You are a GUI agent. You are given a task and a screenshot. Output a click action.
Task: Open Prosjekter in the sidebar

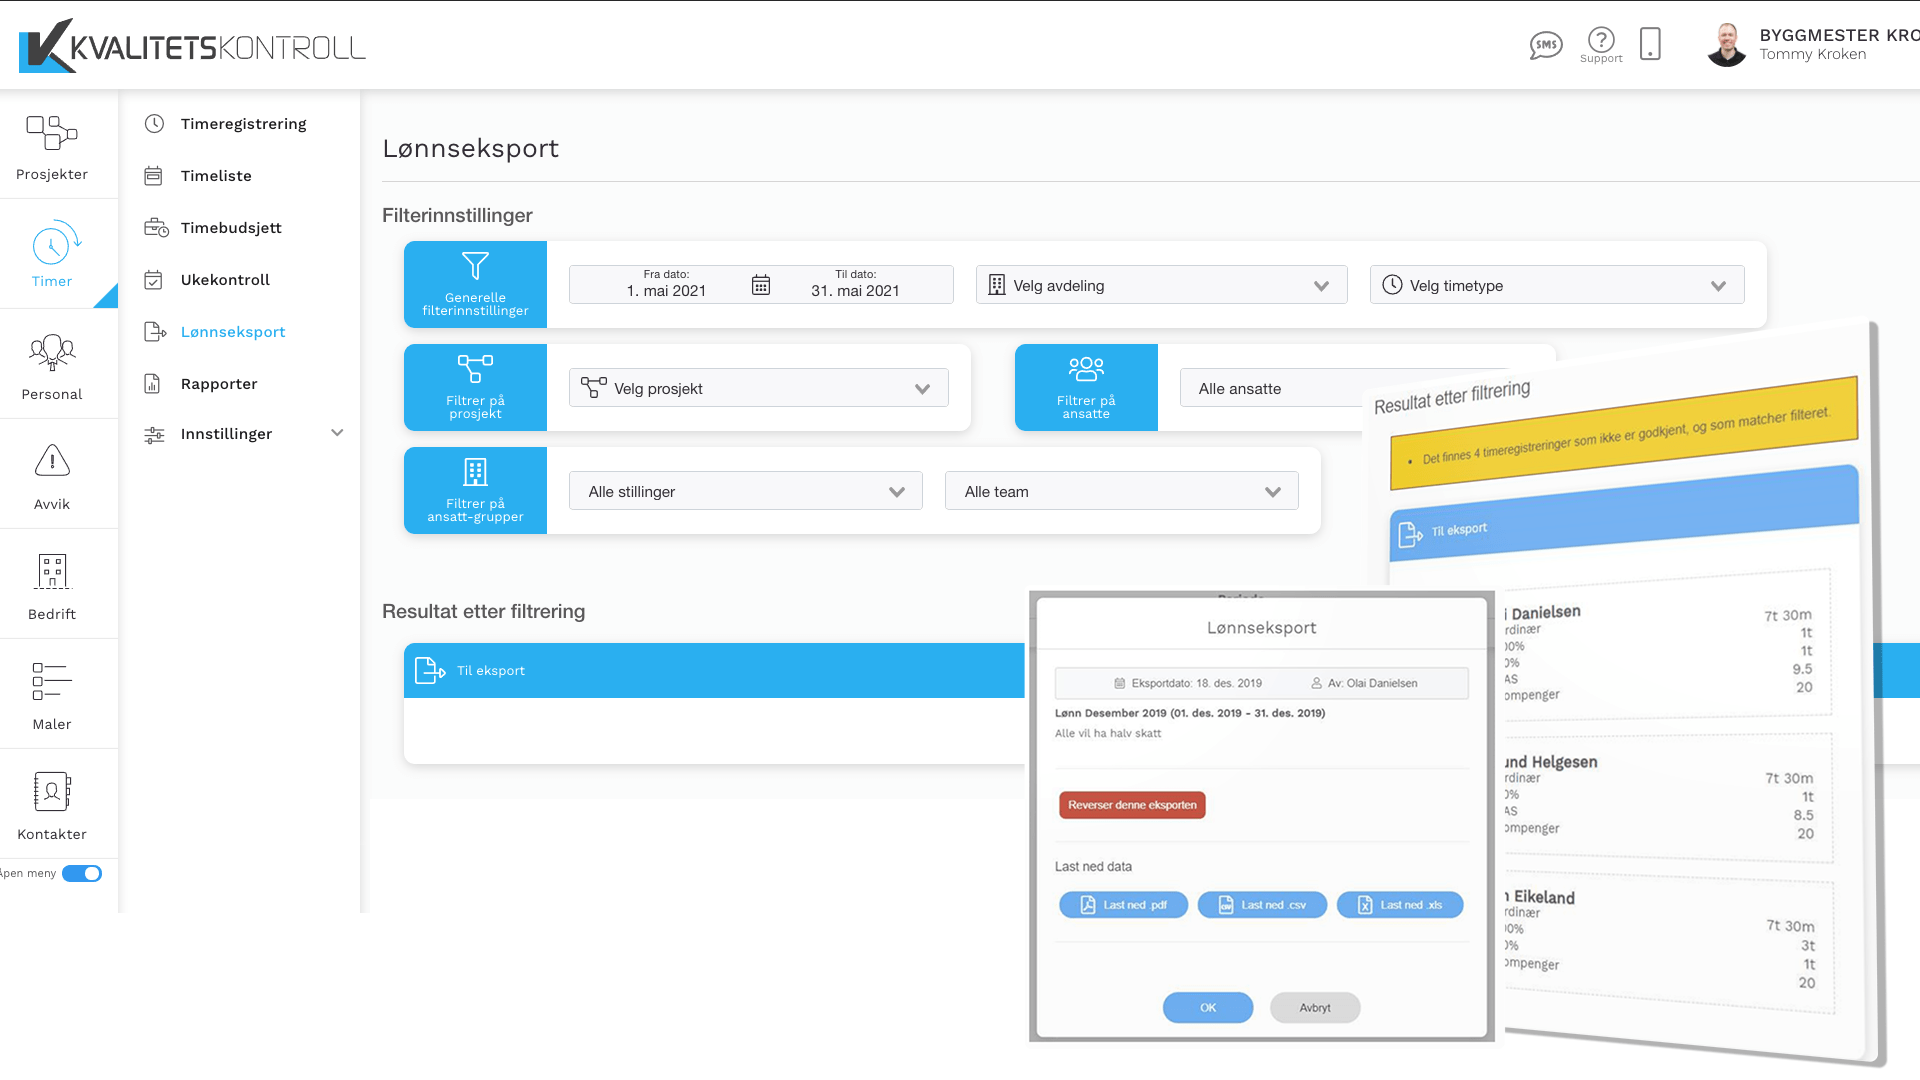pyautogui.click(x=52, y=146)
